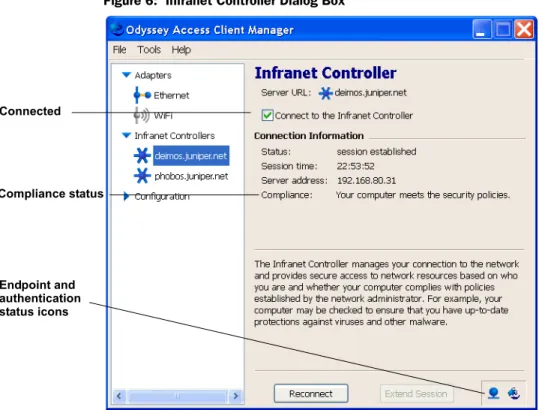Select deimos.juniper.net controller entry
This screenshot has height=410, width=542.
tap(191, 156)
